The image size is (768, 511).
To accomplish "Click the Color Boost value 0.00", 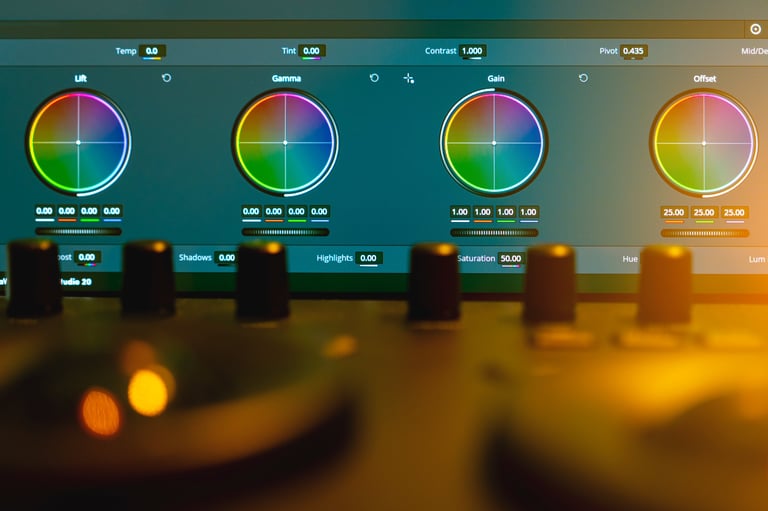I will (x=87, y=257).
